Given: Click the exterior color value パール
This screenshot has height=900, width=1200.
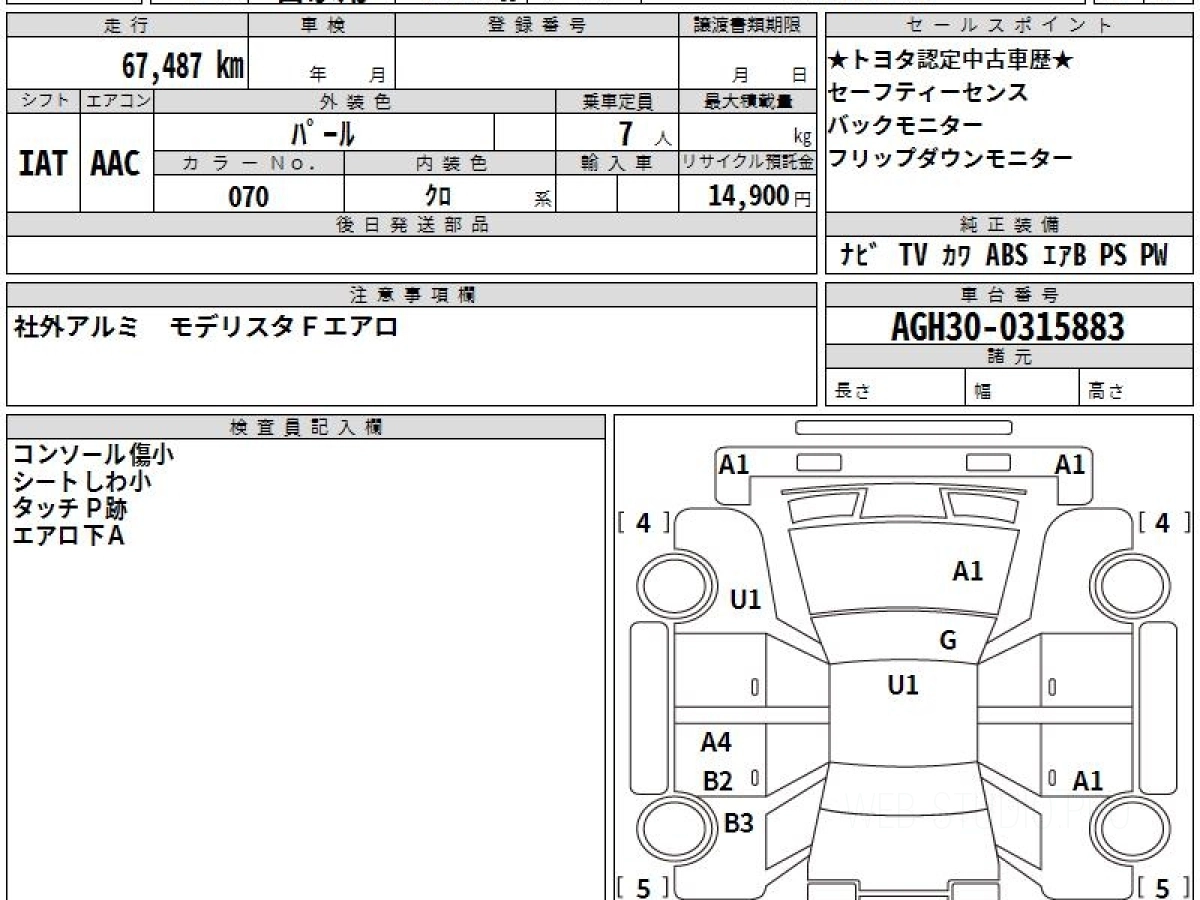Looking at the screenshot, I should tap(323, 132).
